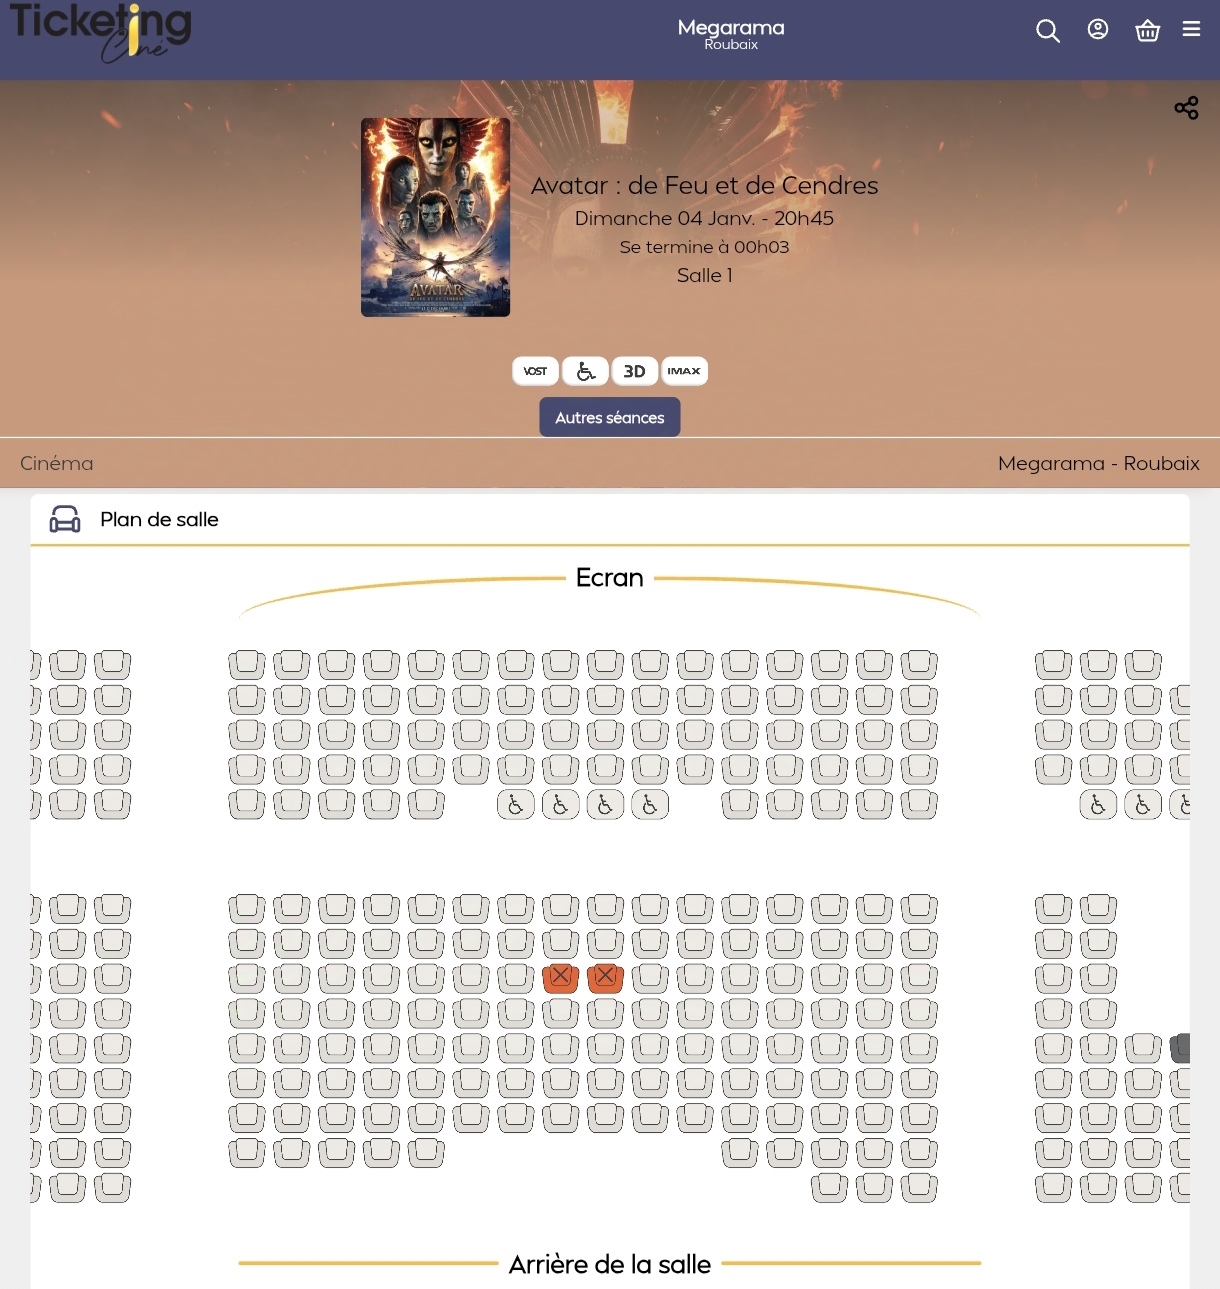This screenshot has height=1289, width=1220.
Task: Click the wheelchair accessibility badge
Action: [x=585, y=371]
